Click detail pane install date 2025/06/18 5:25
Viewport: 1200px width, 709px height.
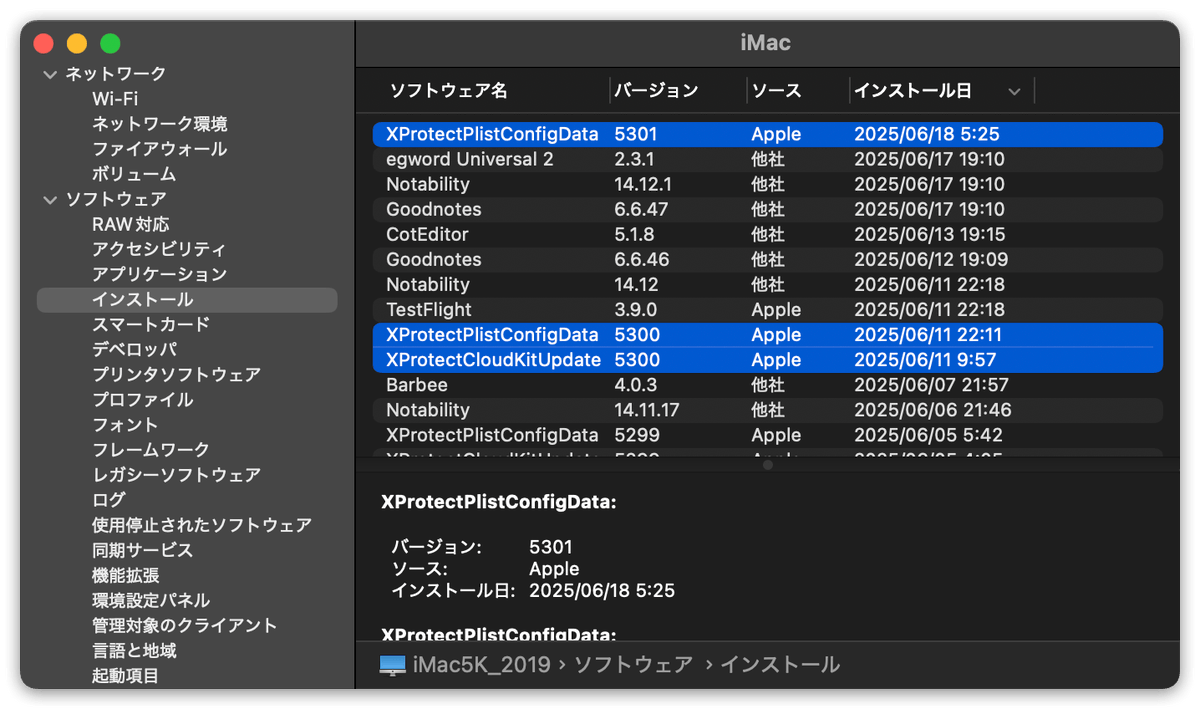pos(602,591)
